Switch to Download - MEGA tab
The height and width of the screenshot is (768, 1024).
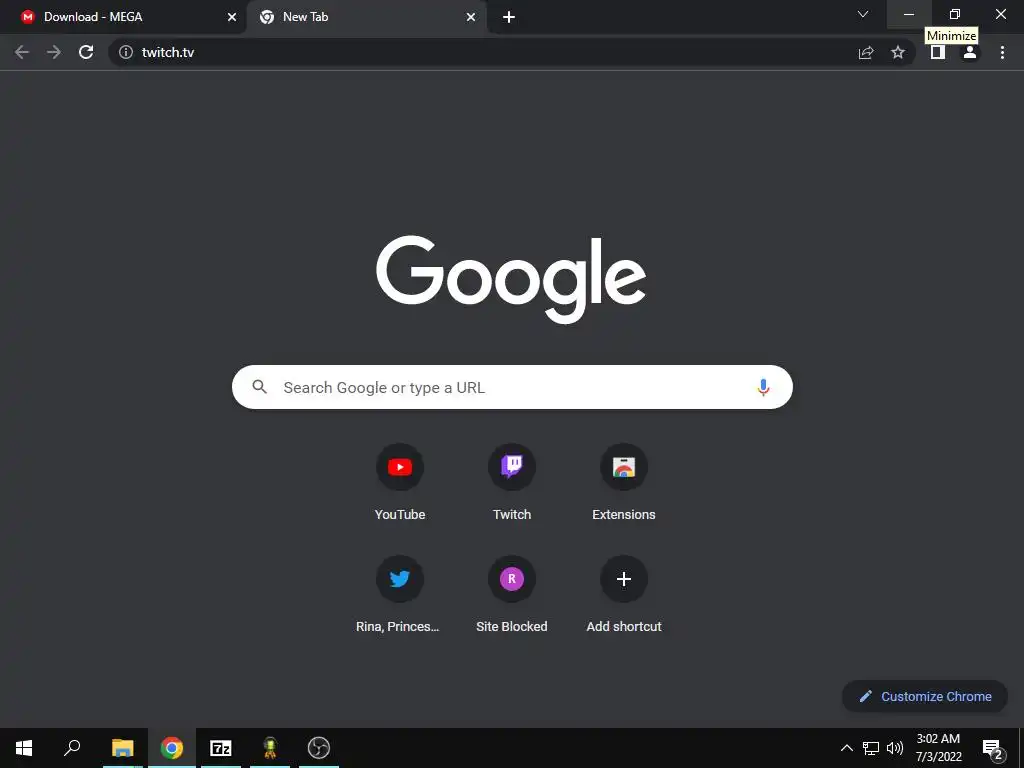(123, 18)
